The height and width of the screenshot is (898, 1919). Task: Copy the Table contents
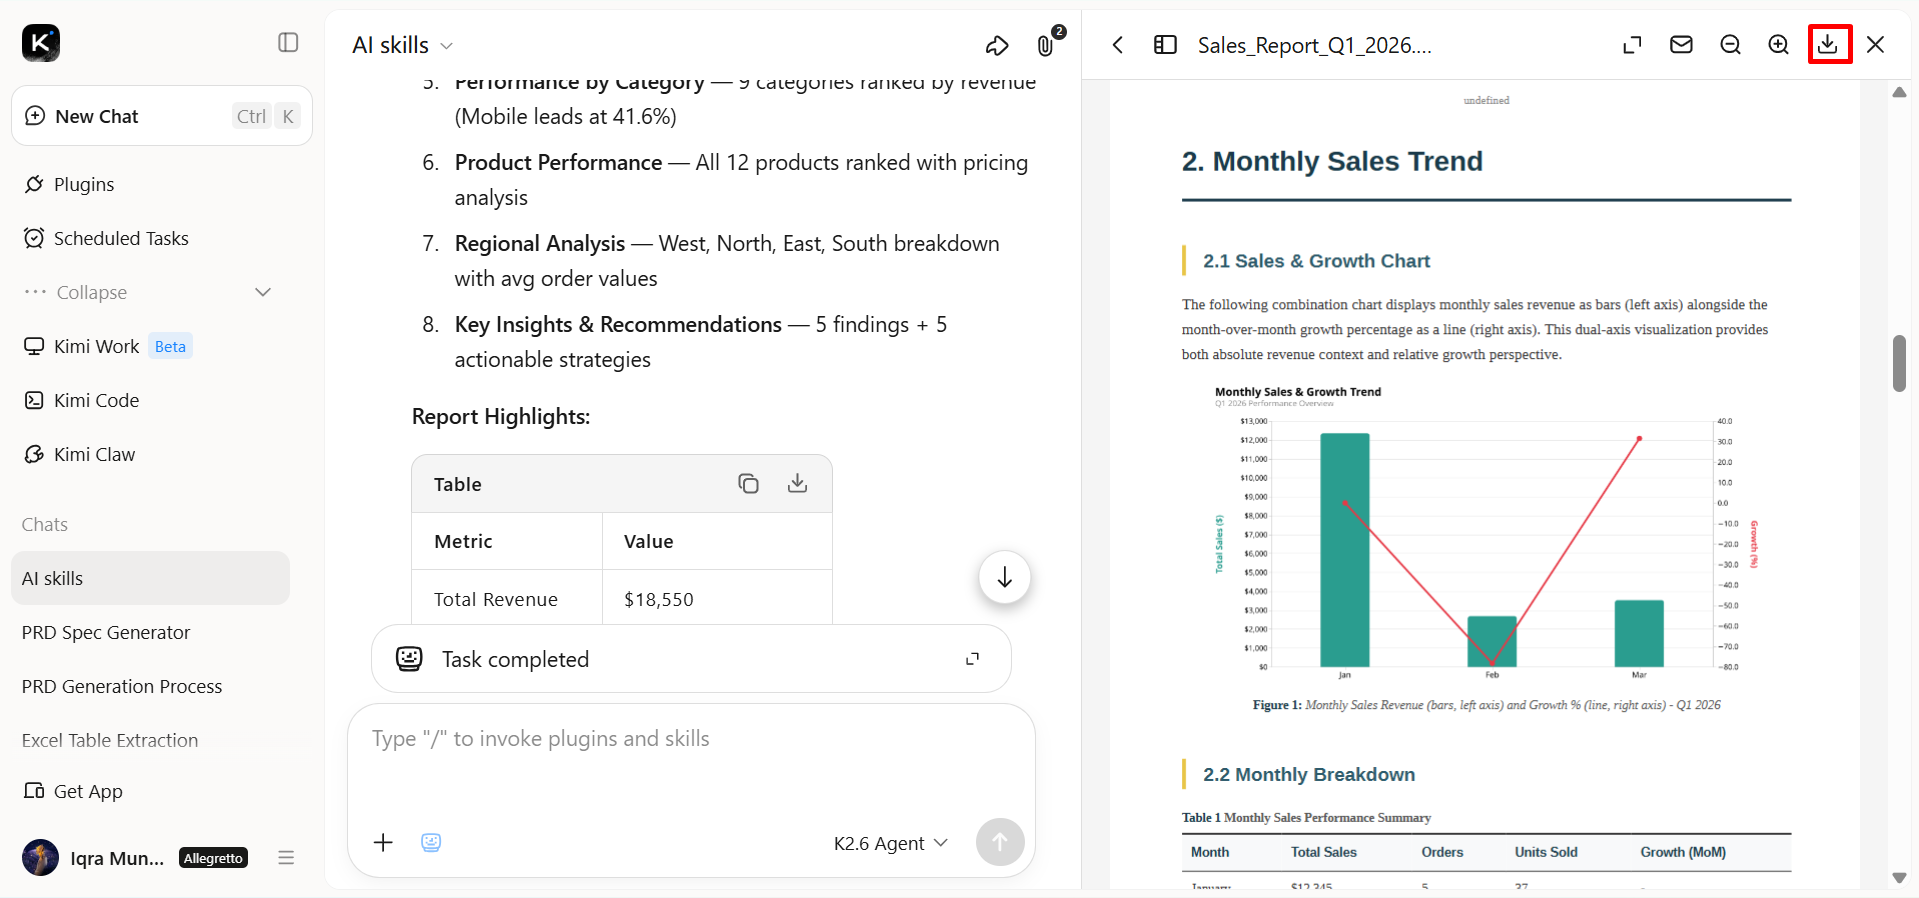pyautogui.click(x=748, y=483)
